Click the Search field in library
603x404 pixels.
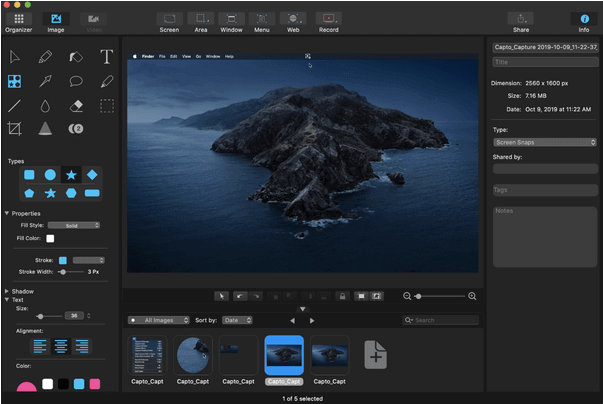coord(440,320)
